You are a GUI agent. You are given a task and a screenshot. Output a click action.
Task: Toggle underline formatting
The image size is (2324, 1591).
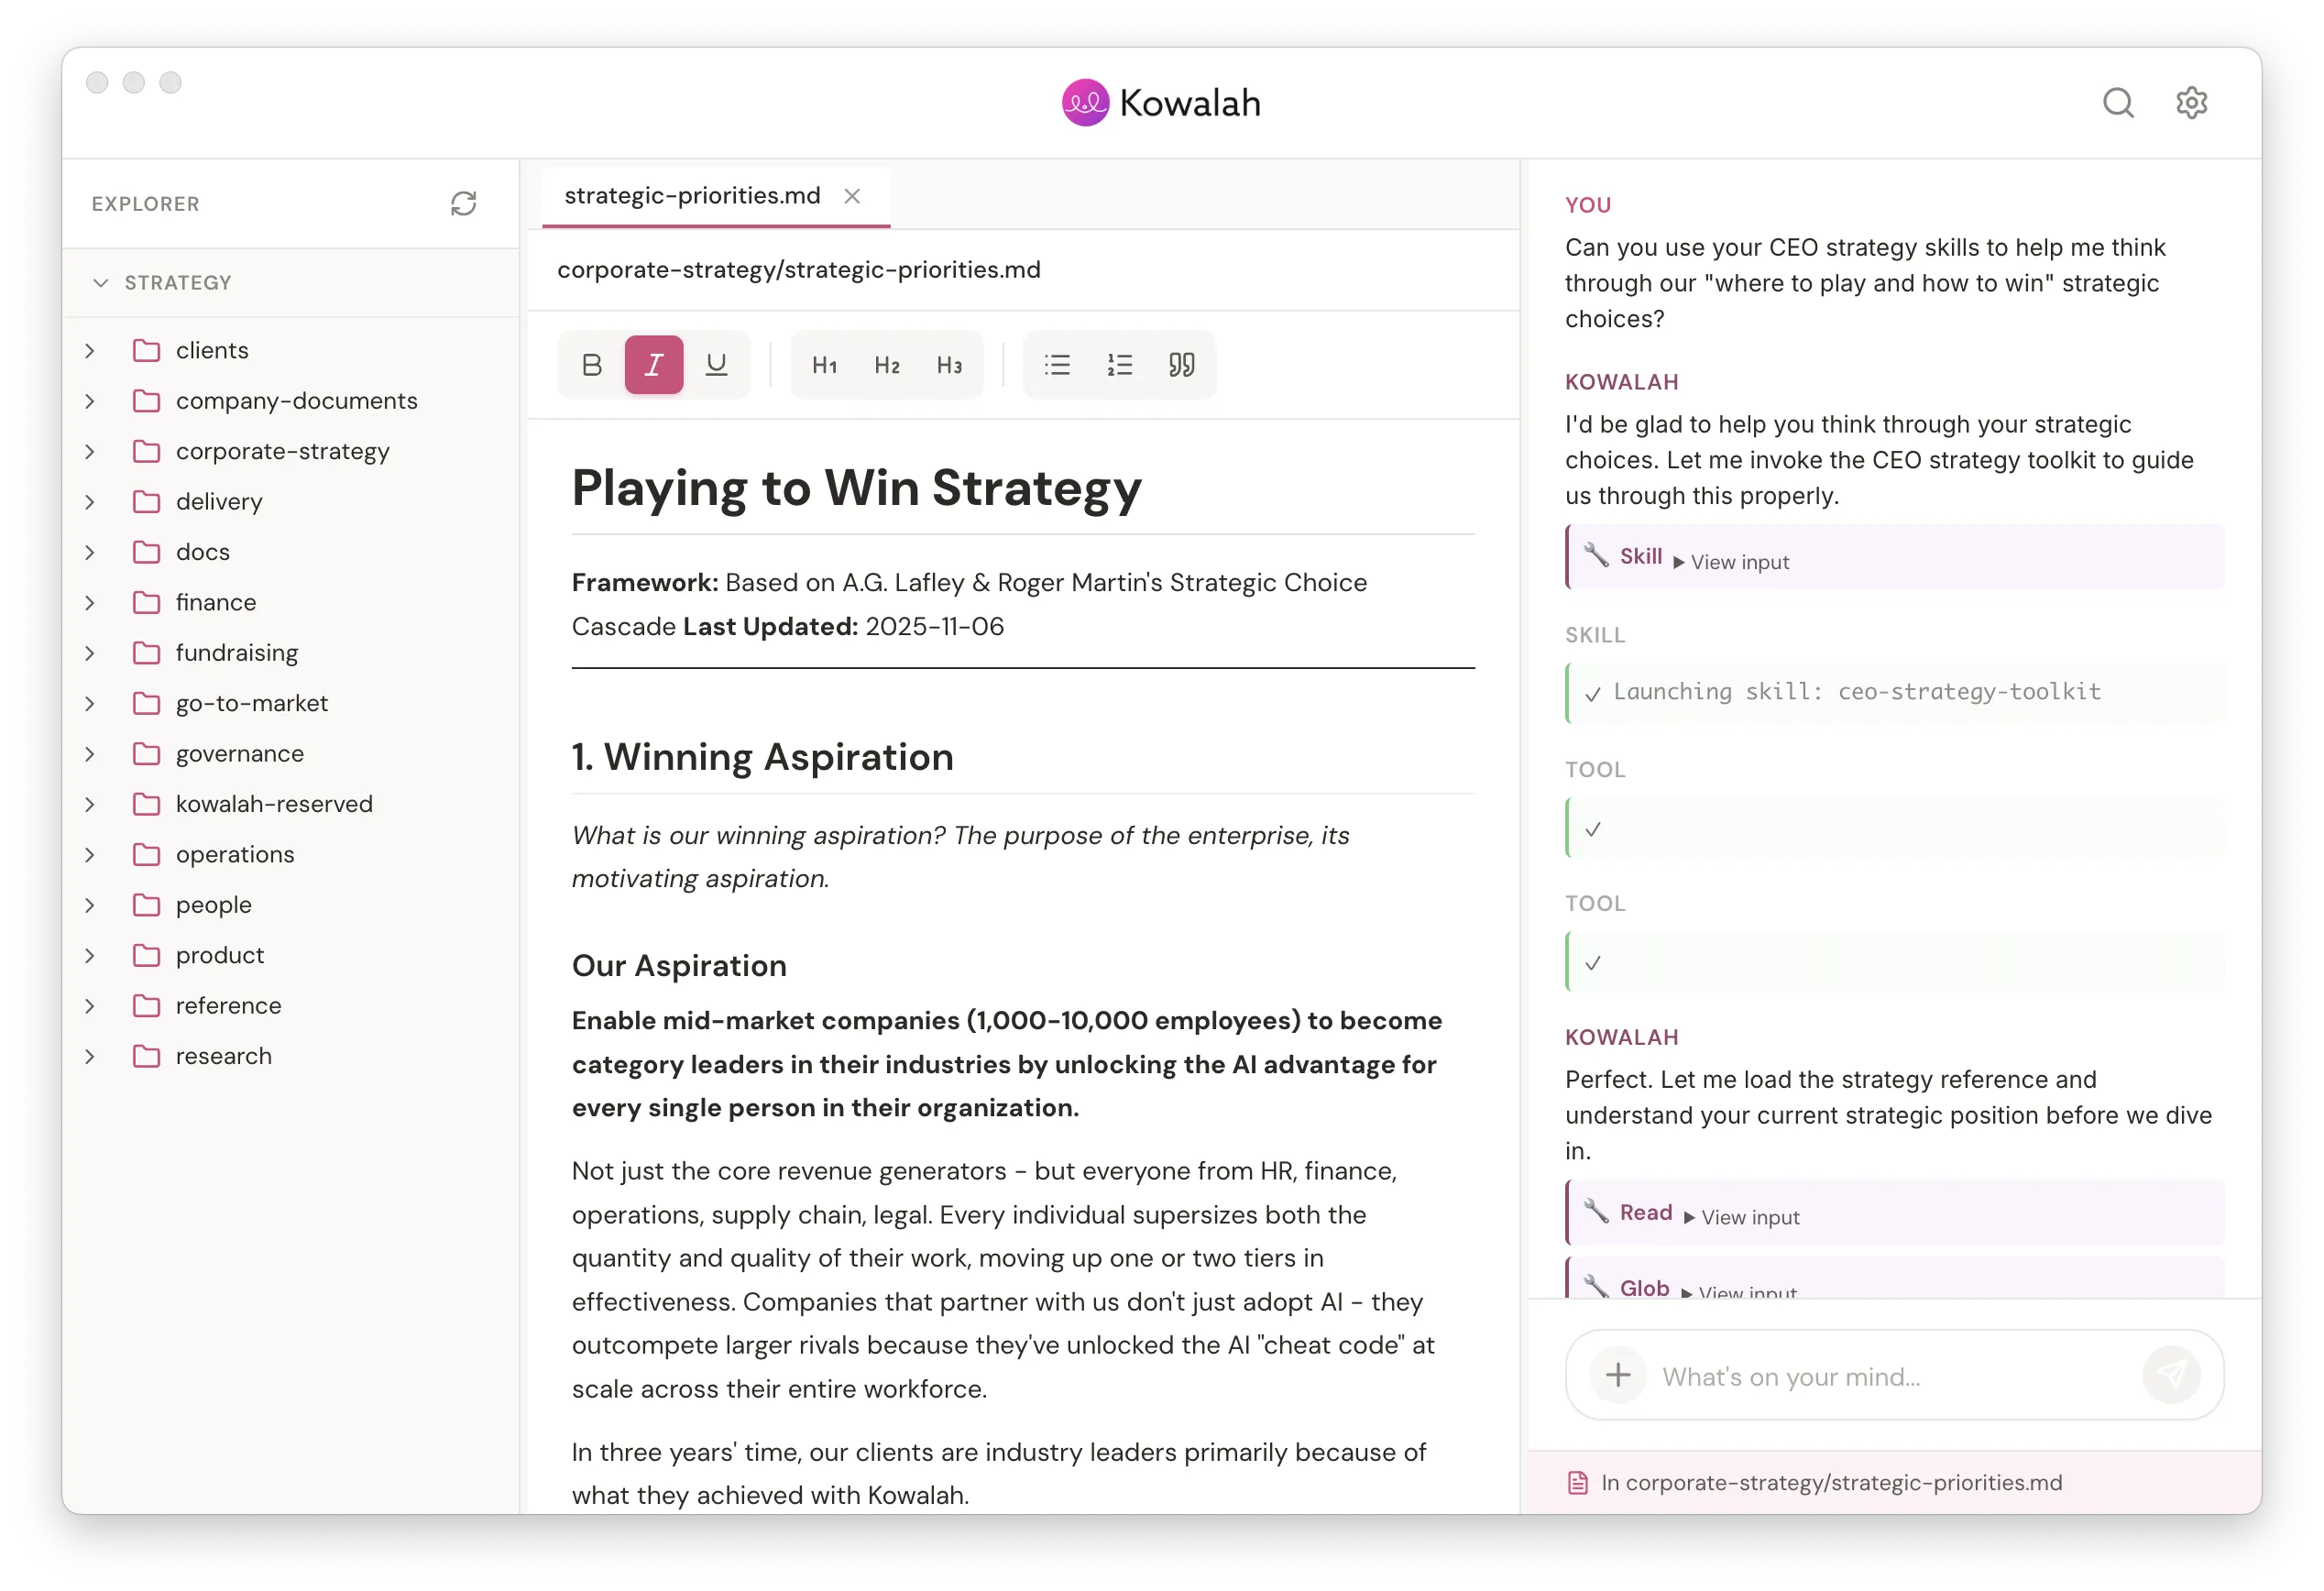716,364
